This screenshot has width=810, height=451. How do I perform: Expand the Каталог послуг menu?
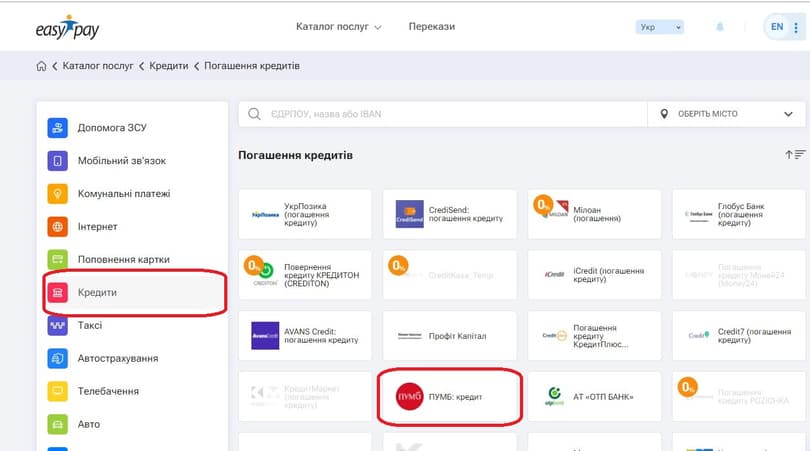coord(338,27)
